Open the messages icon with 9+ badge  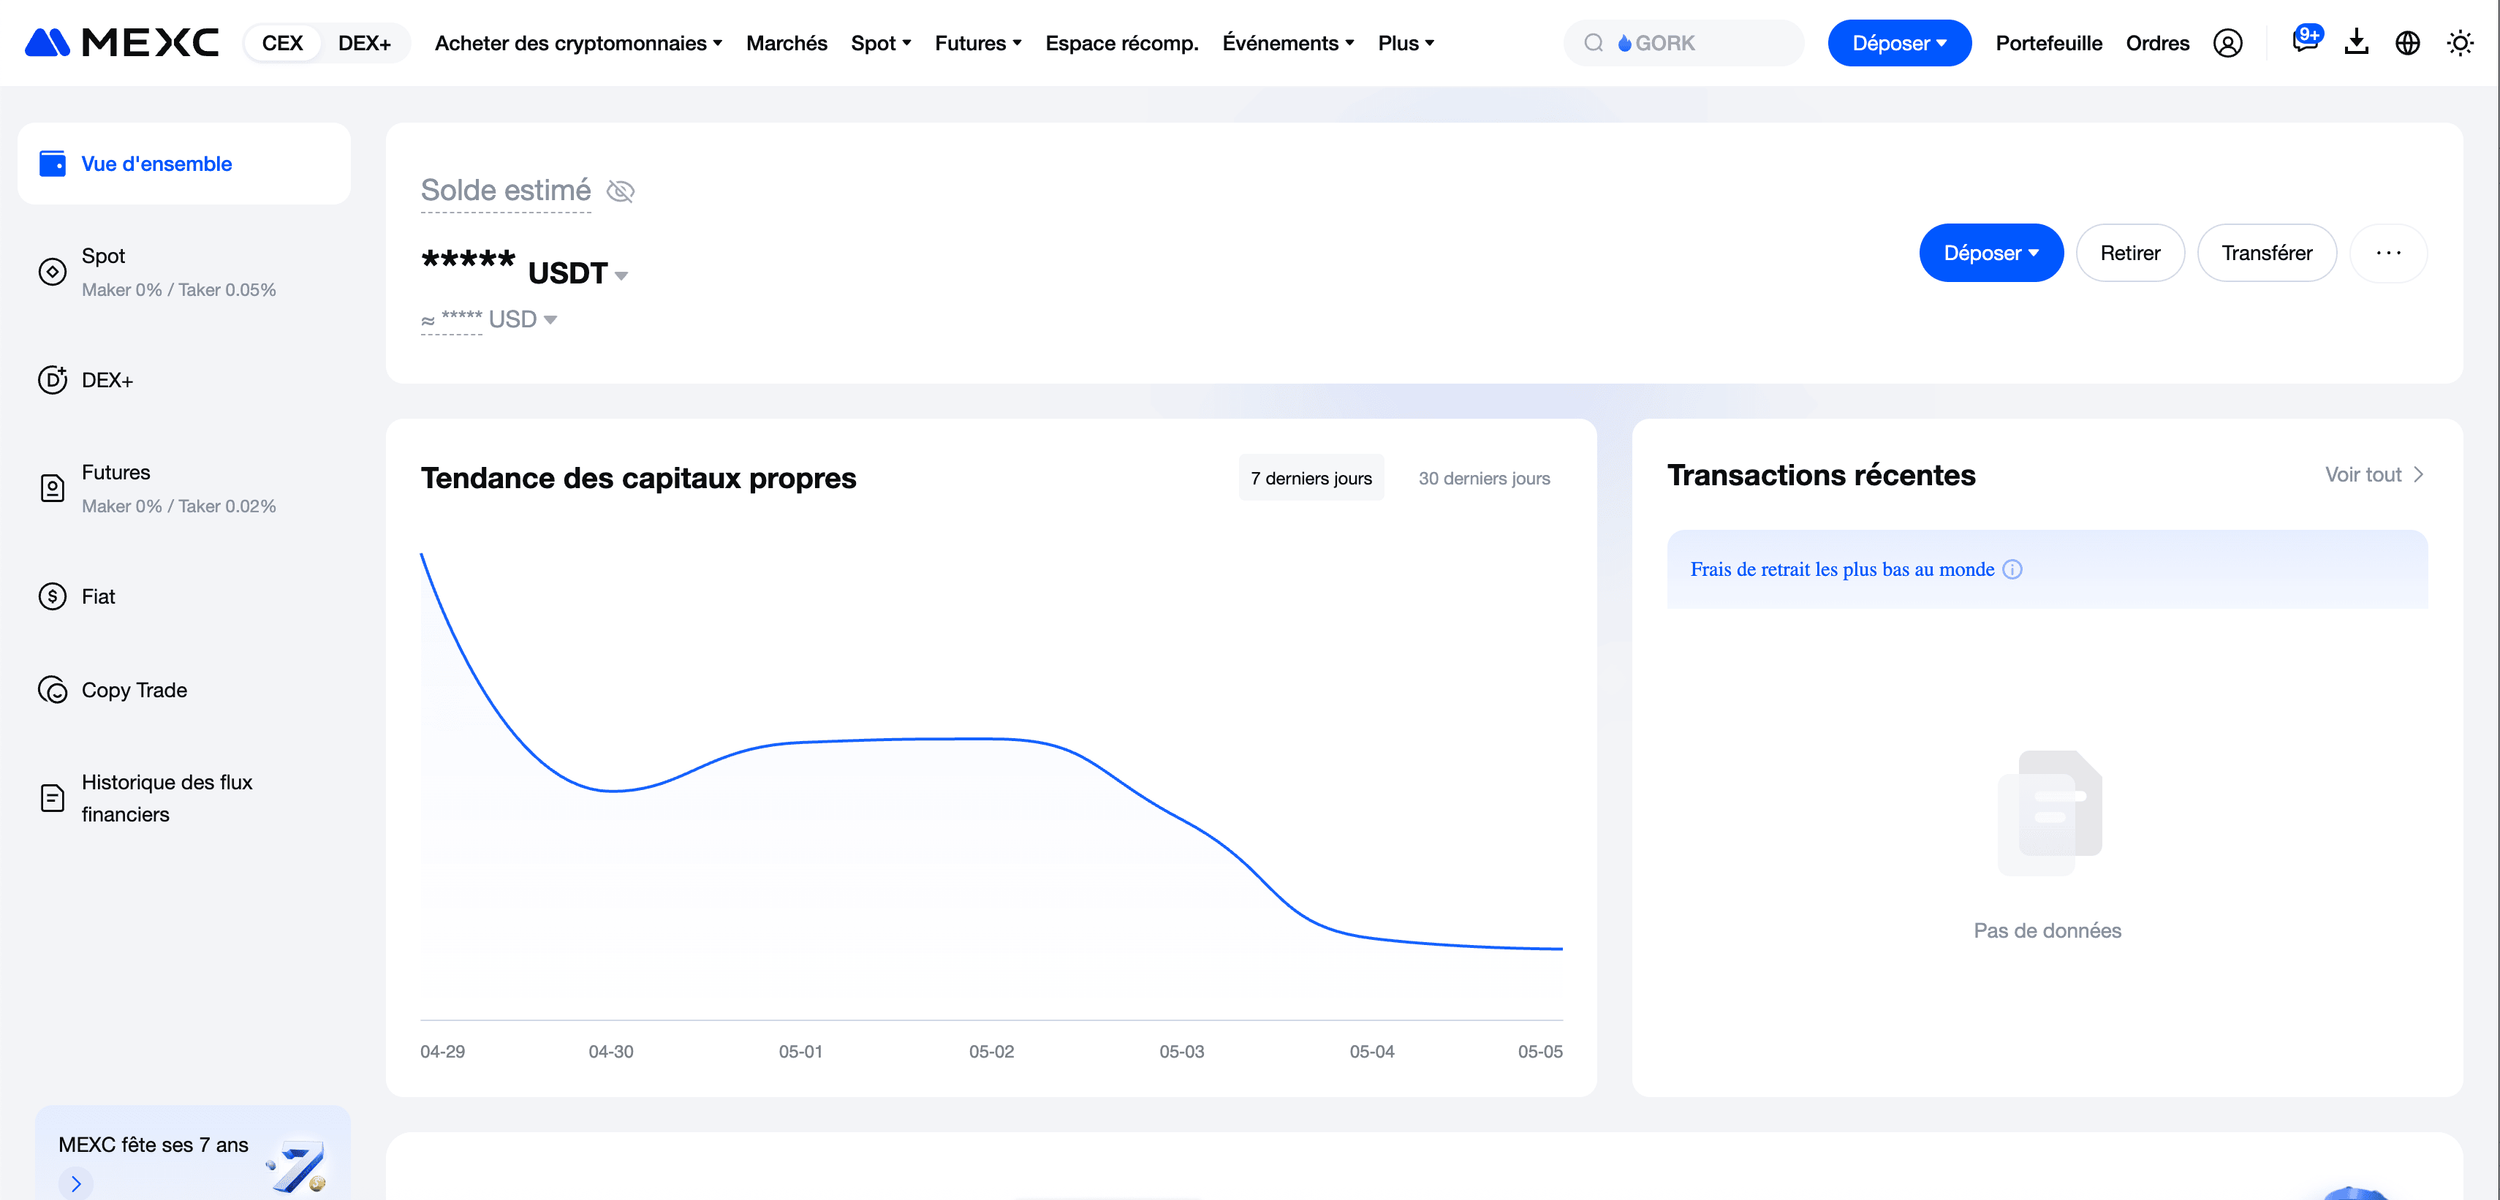[2305, 41]
